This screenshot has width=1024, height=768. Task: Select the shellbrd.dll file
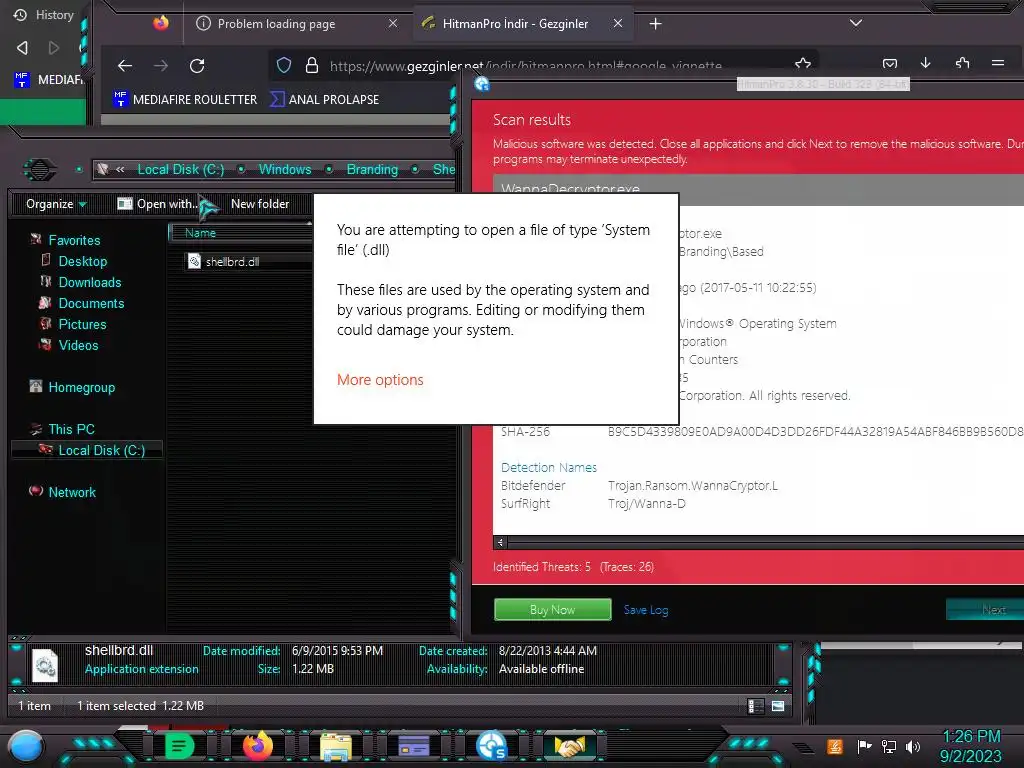(224, 261)
